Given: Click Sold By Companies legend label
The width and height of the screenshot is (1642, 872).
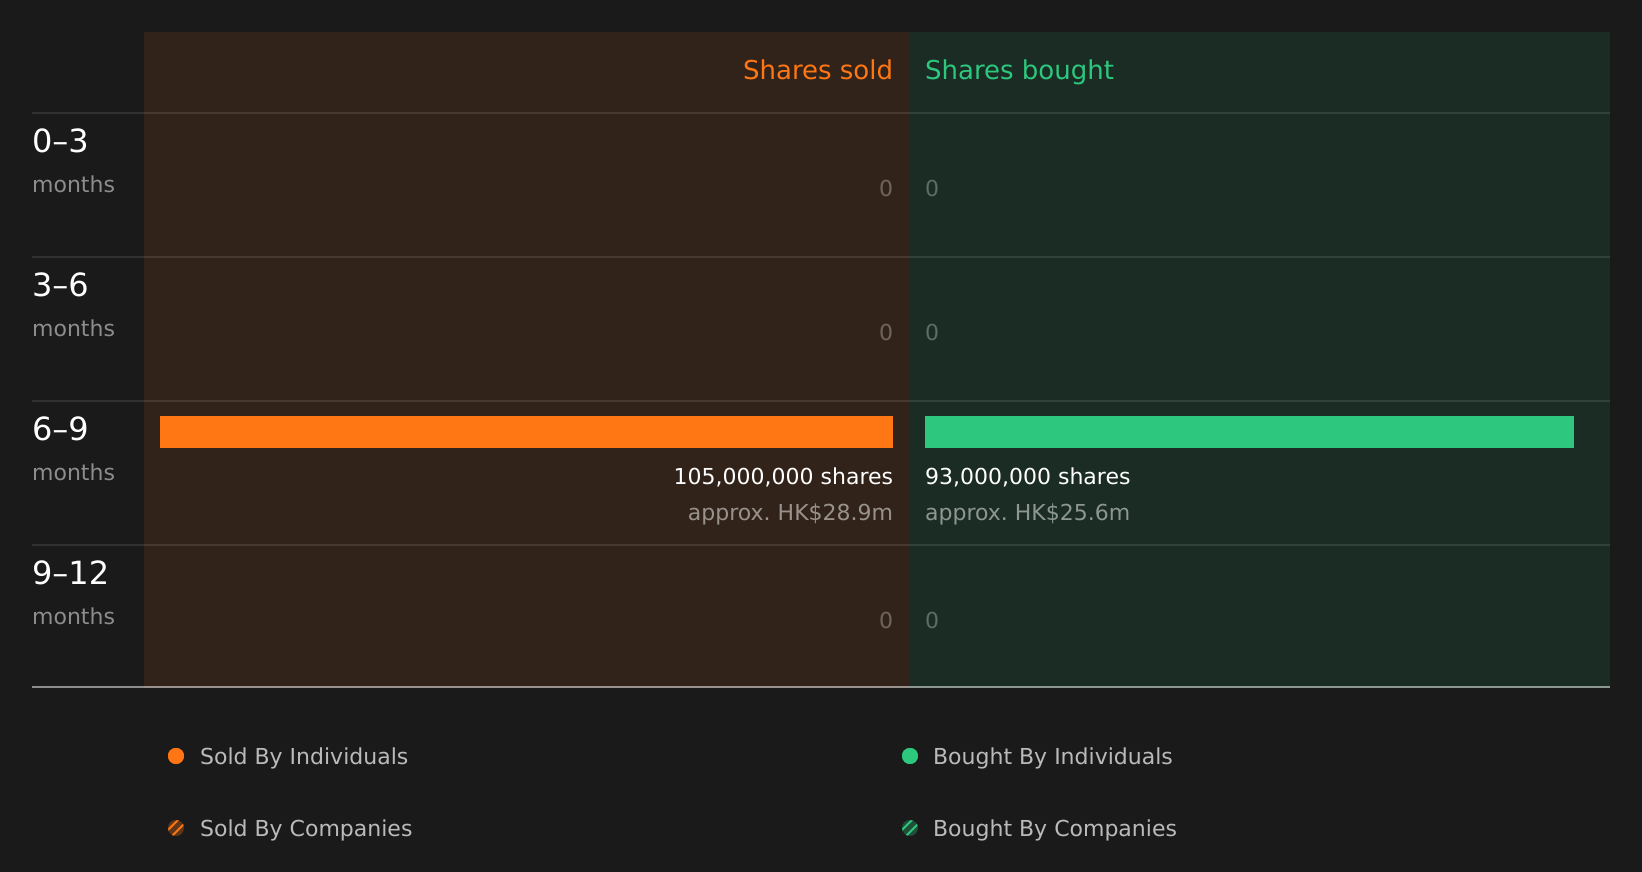Looking at the screenshot, I should pyautogui.click(x=306, y=829).
